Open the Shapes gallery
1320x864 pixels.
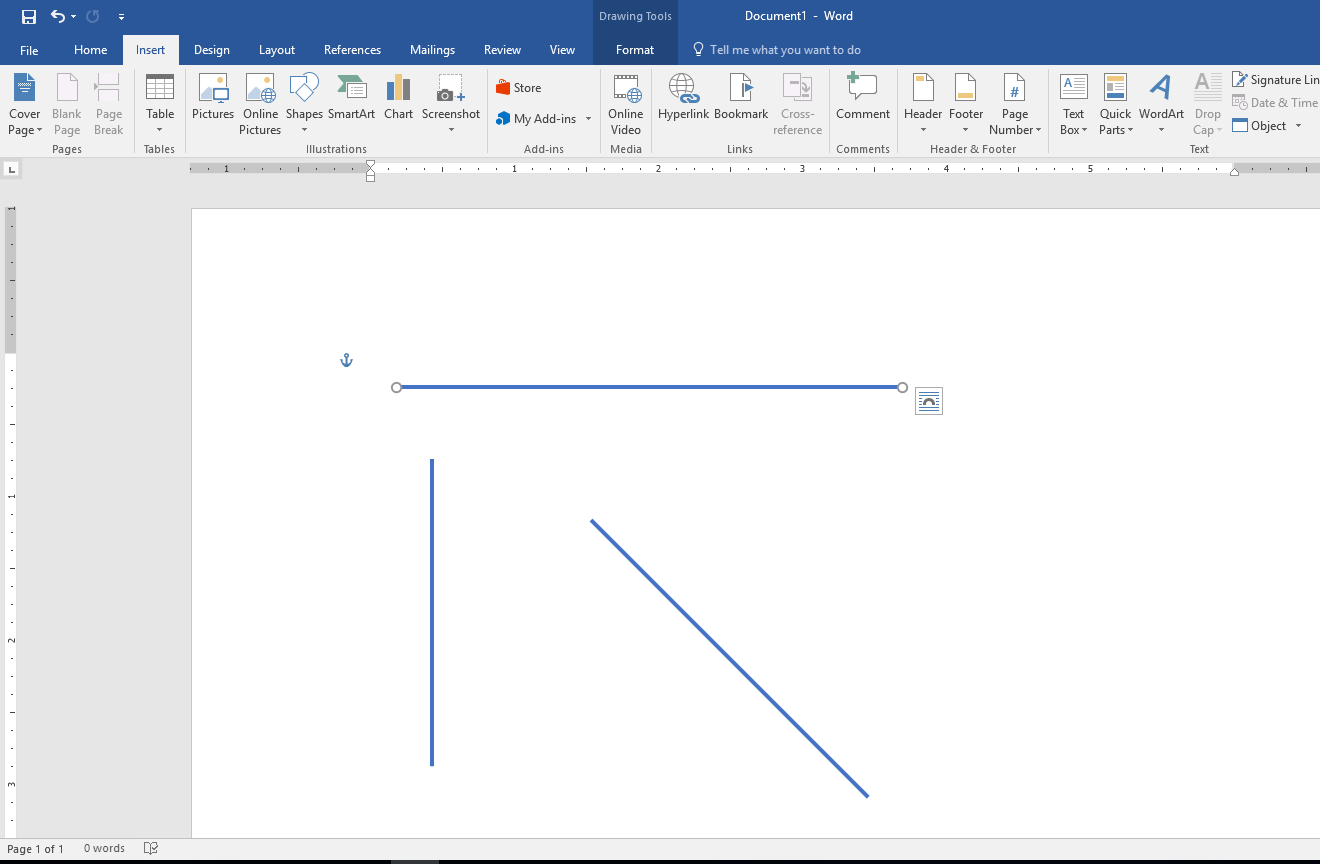(x=304, y=105)
